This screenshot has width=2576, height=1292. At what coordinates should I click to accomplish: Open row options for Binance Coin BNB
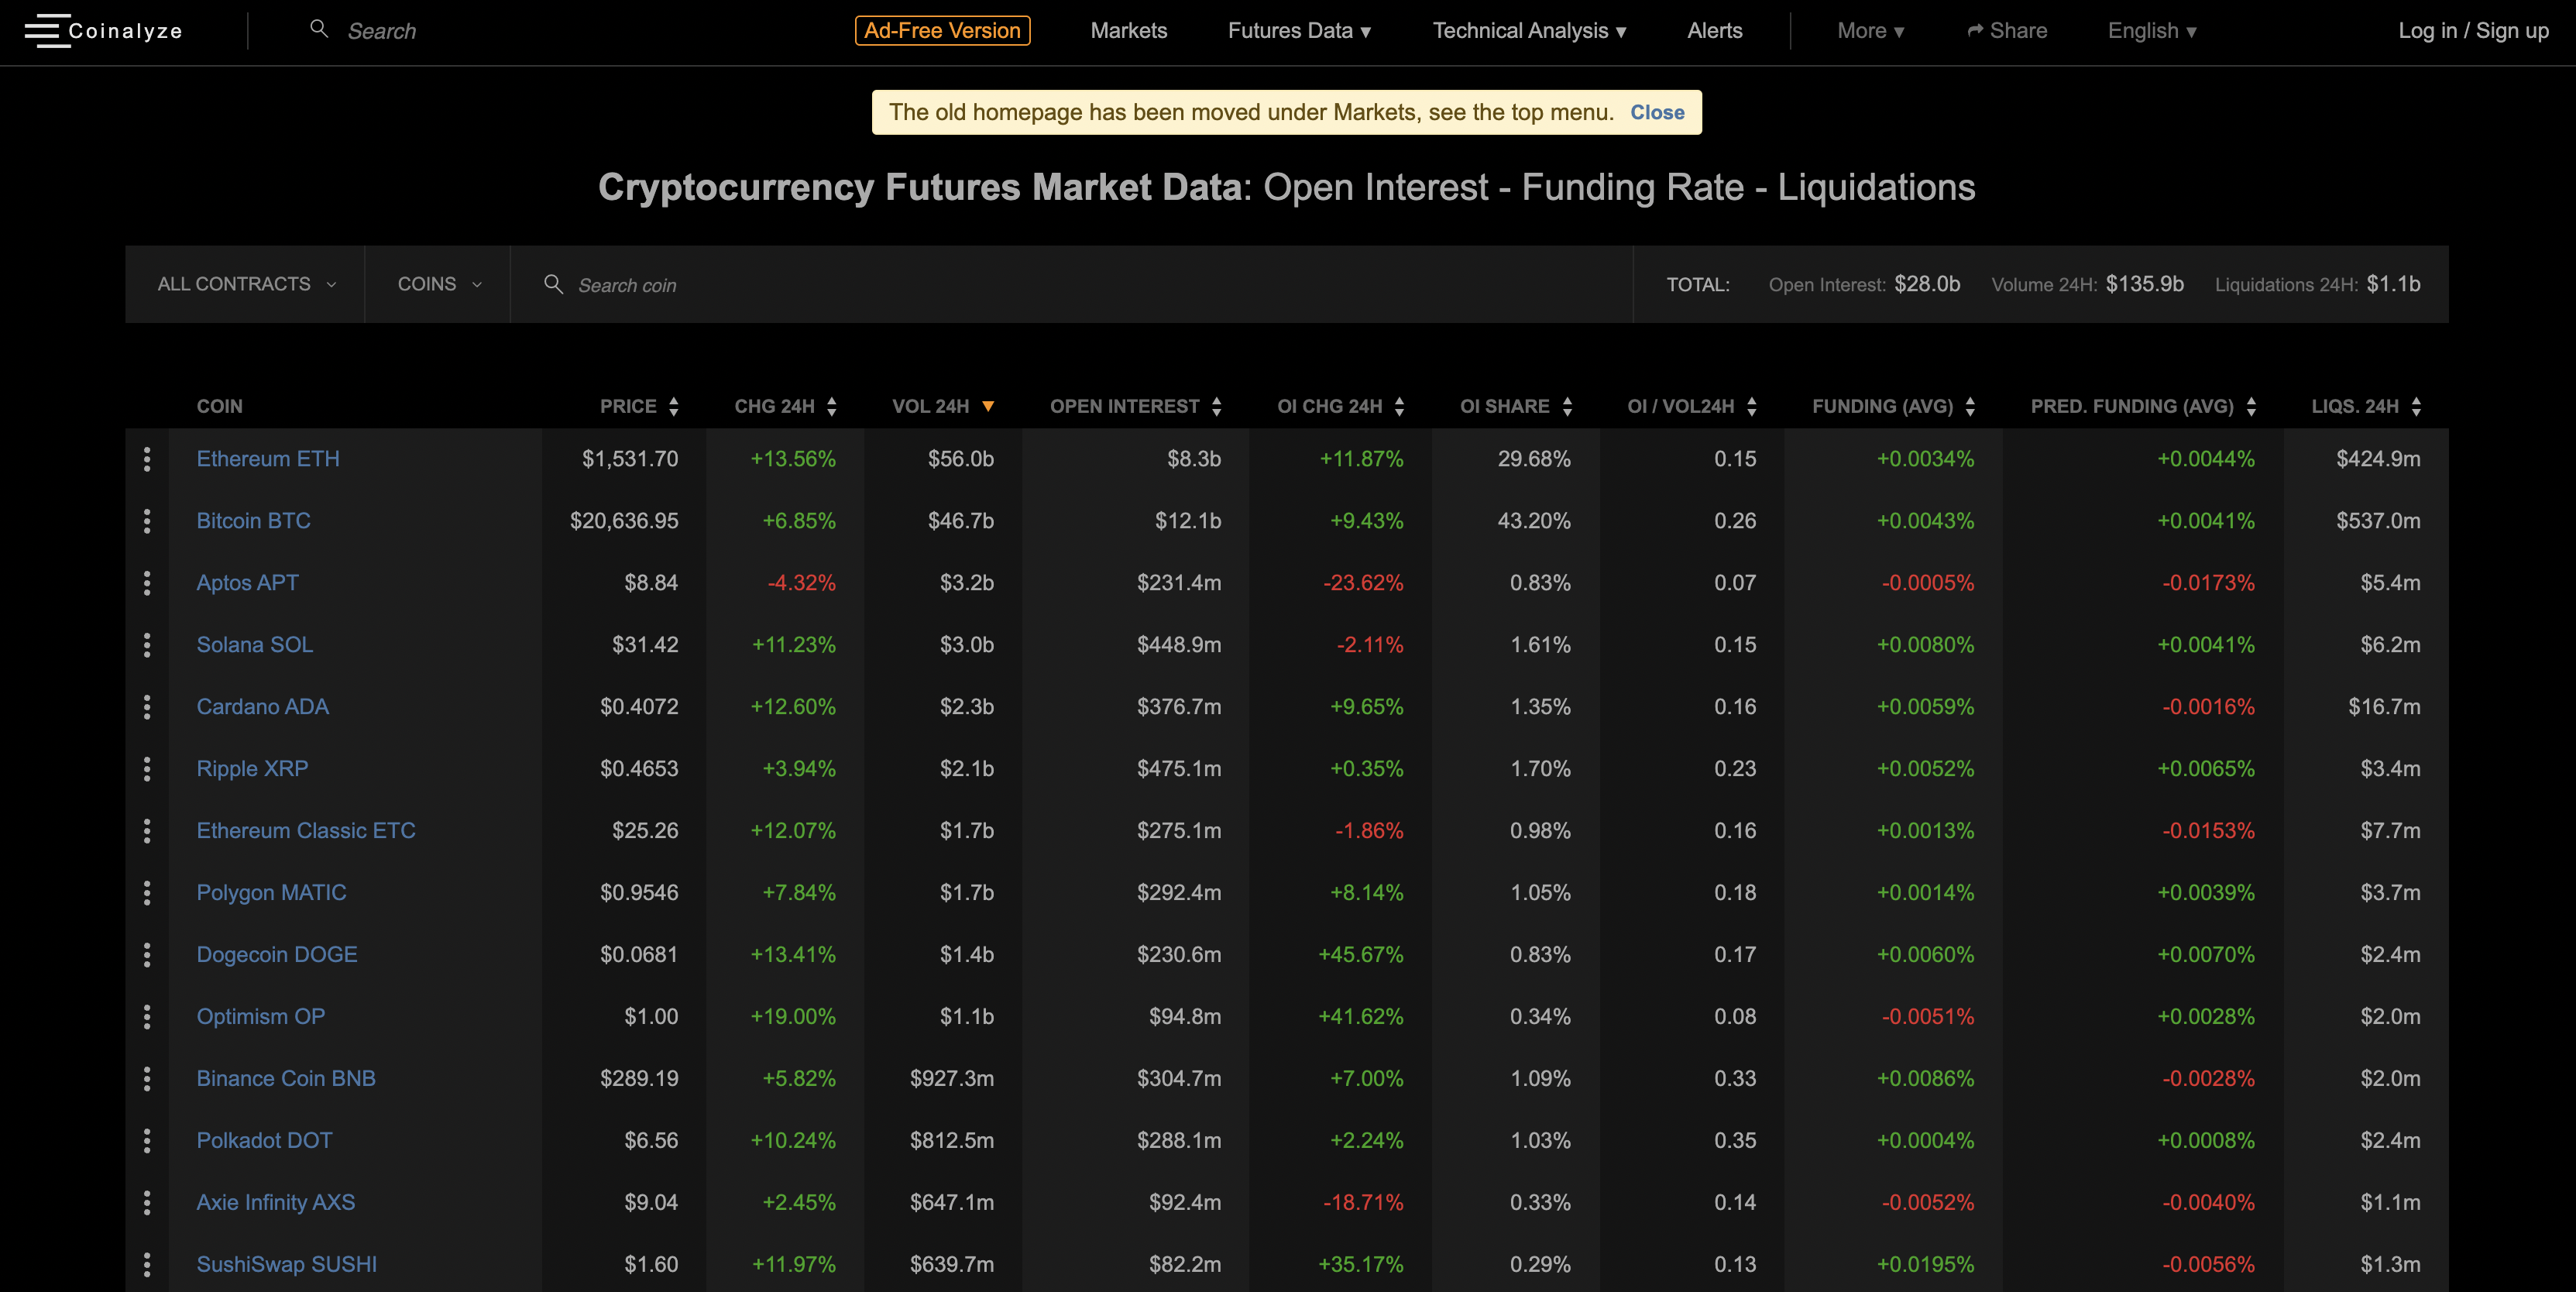(147, 1079)
